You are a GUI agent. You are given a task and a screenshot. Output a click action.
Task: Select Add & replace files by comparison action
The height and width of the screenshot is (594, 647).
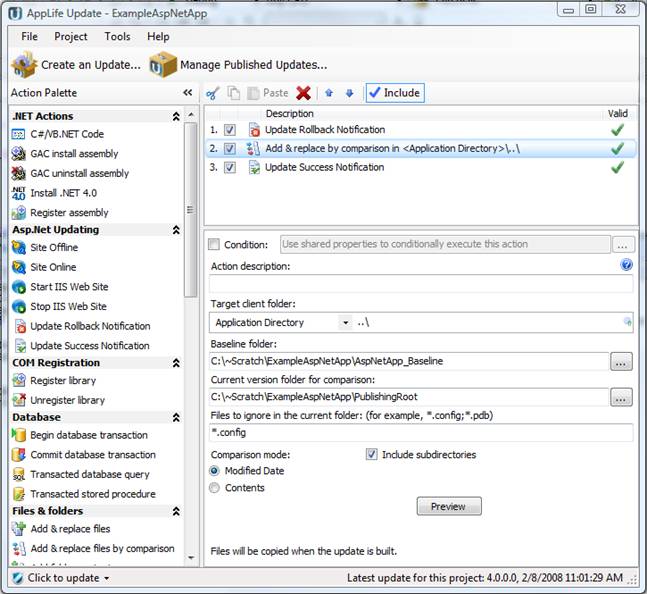(x=93, y=549)
